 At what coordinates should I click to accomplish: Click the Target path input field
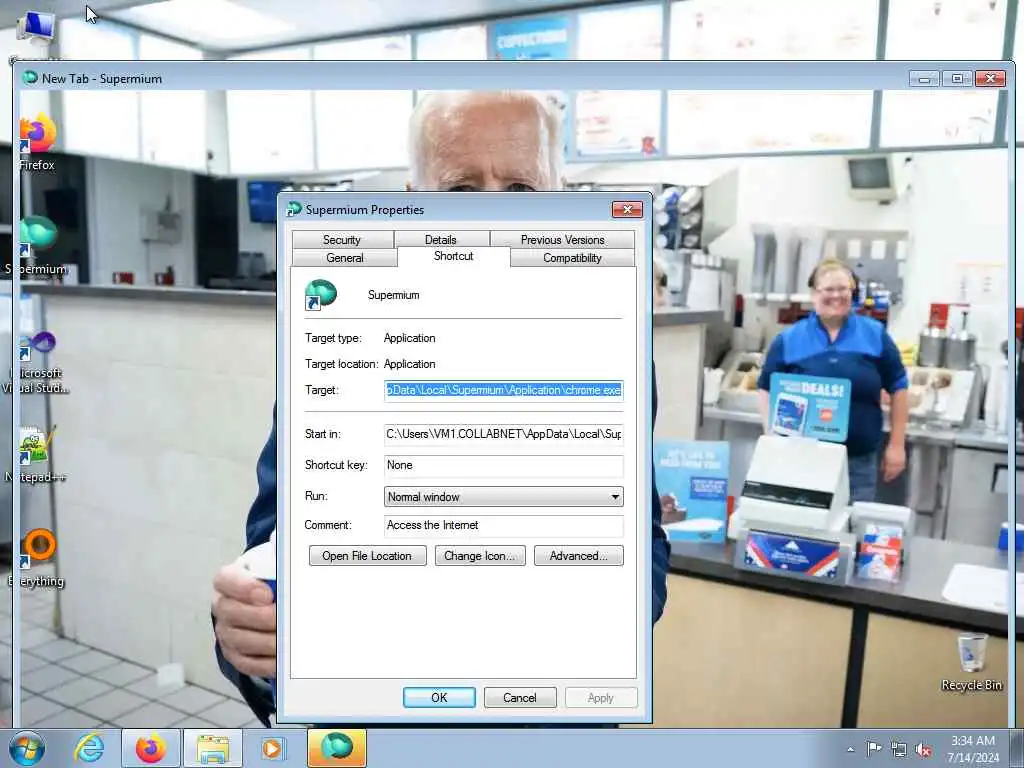pos(504,391)
